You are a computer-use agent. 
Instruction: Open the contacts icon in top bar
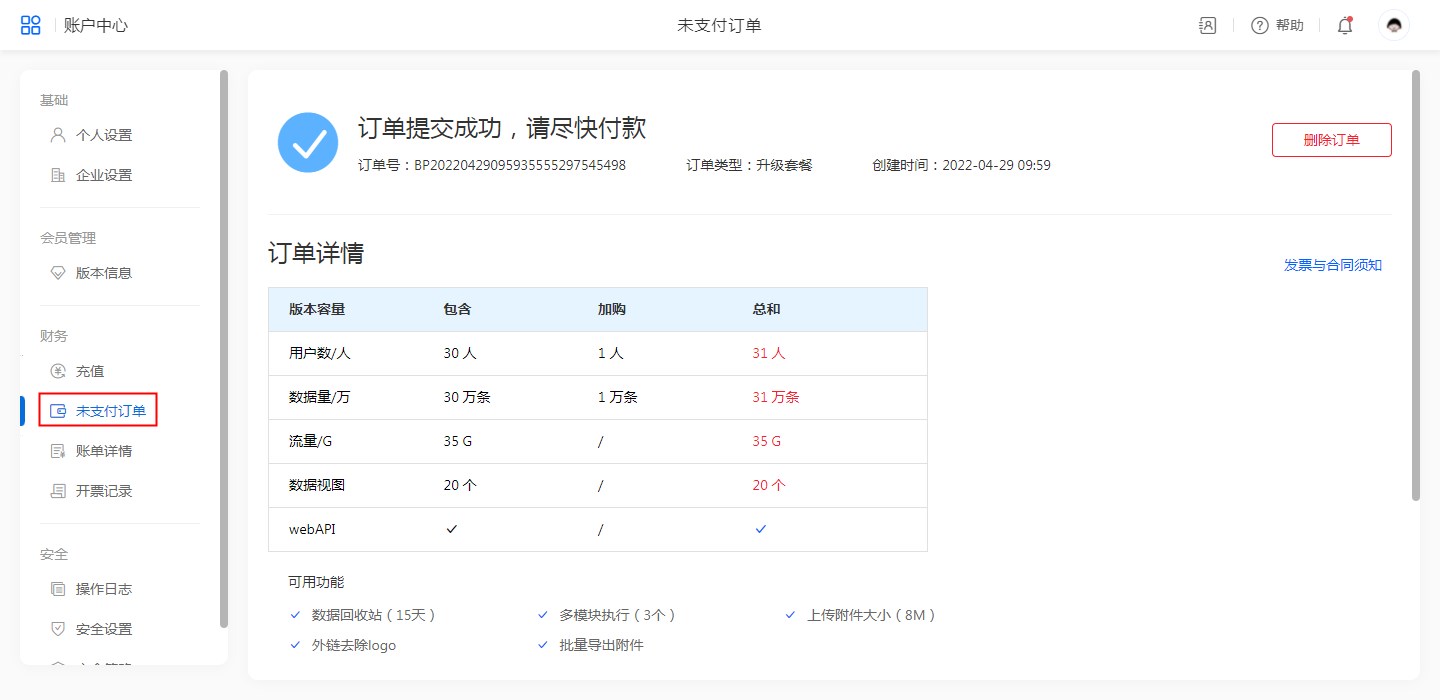[x=1207, y=26]
